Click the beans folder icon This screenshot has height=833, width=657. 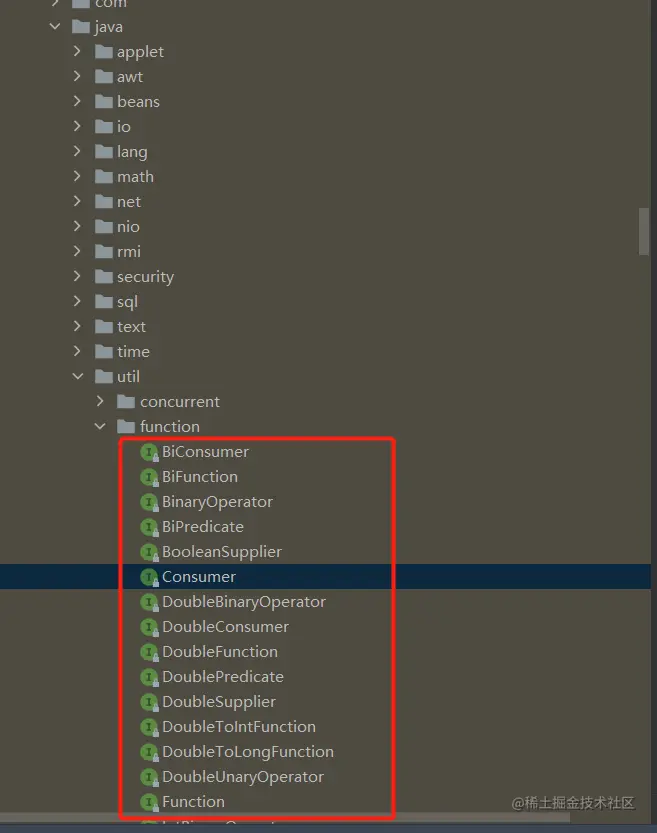(104, 101)
